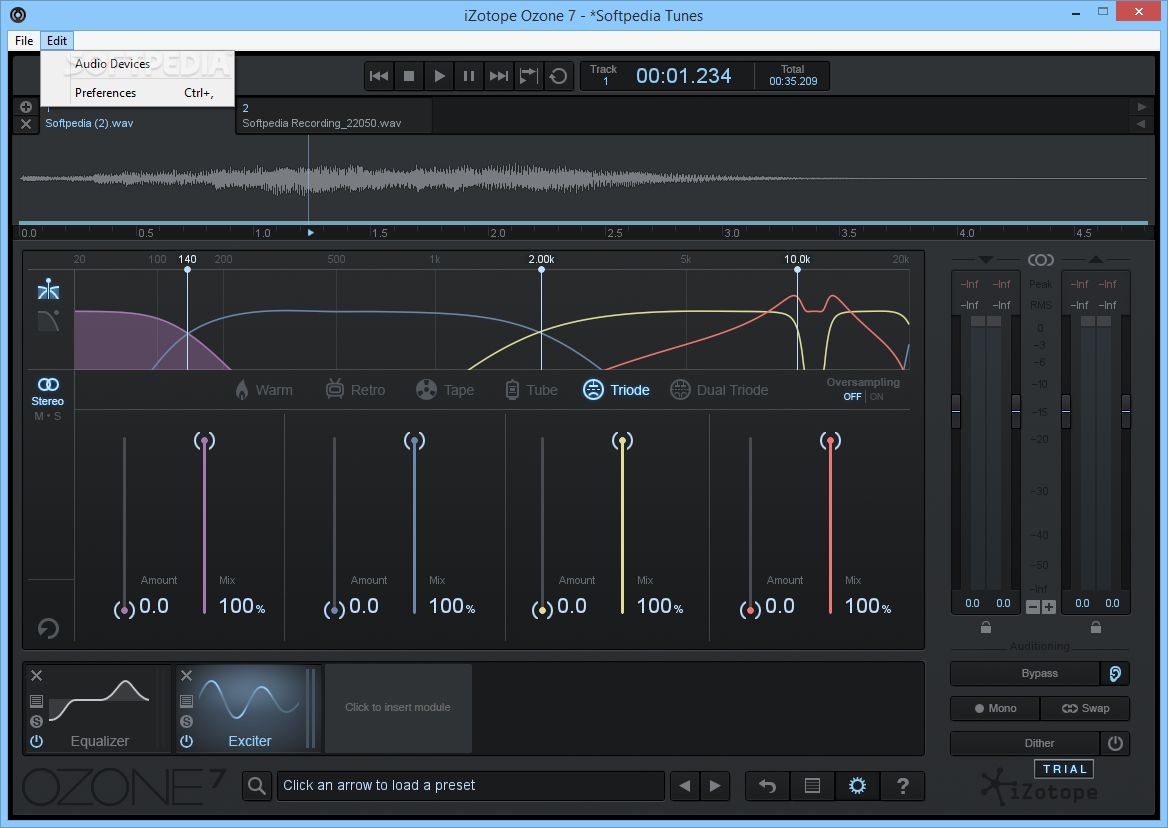The width and height of the screenshot is (1168, 828).
Task: Enable Mono output
Action: click(x=995, y=708)
